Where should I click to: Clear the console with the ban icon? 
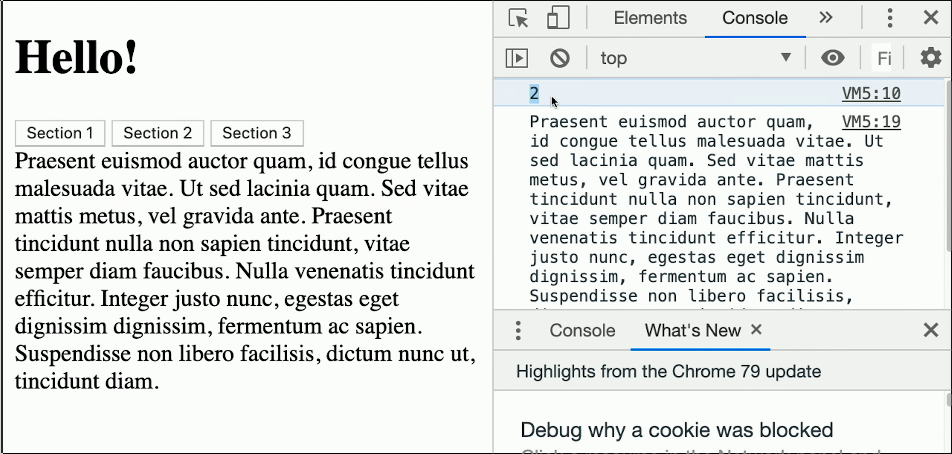[x=560, y=58]
